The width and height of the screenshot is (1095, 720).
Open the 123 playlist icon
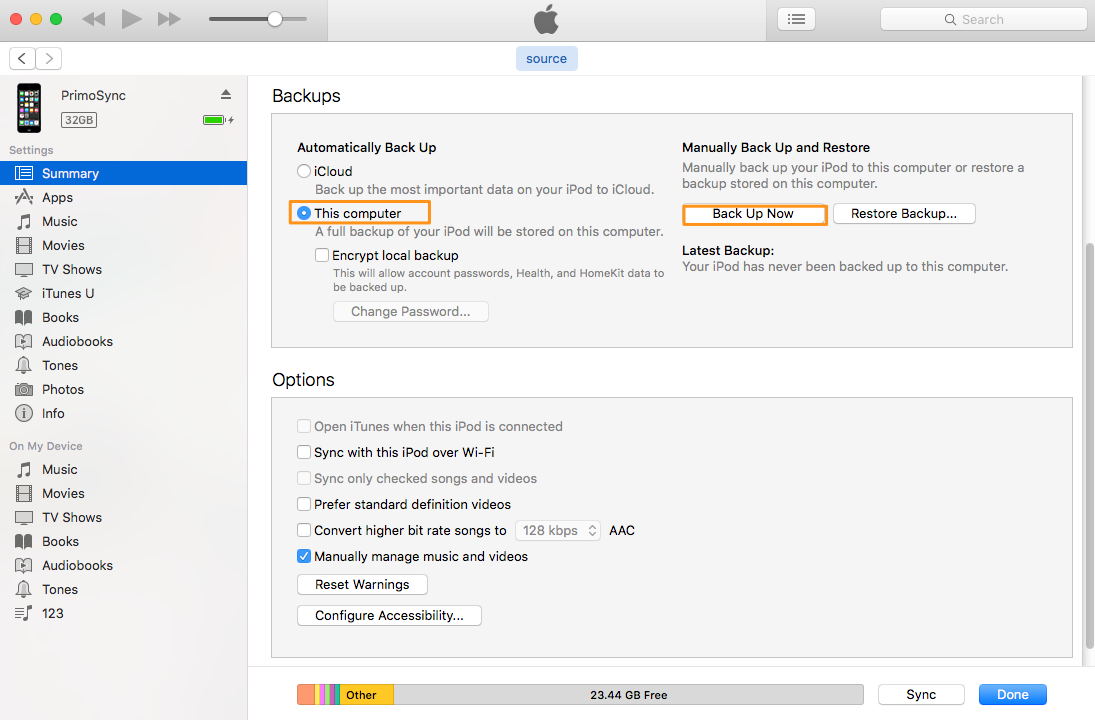[x=24, y=613]
